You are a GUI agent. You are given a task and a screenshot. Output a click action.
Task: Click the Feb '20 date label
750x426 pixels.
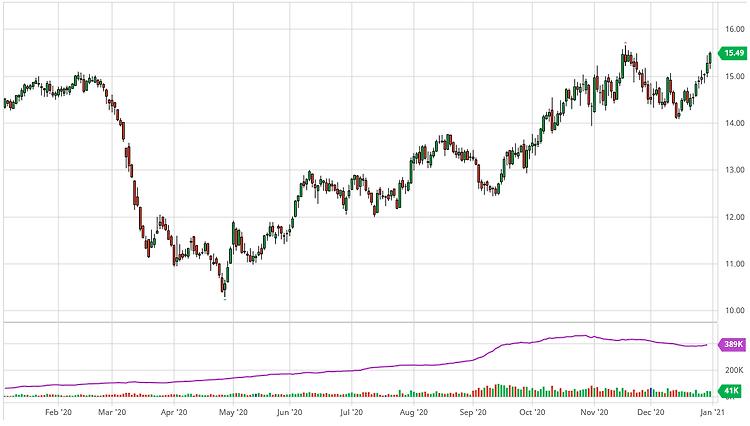point(58,412)
